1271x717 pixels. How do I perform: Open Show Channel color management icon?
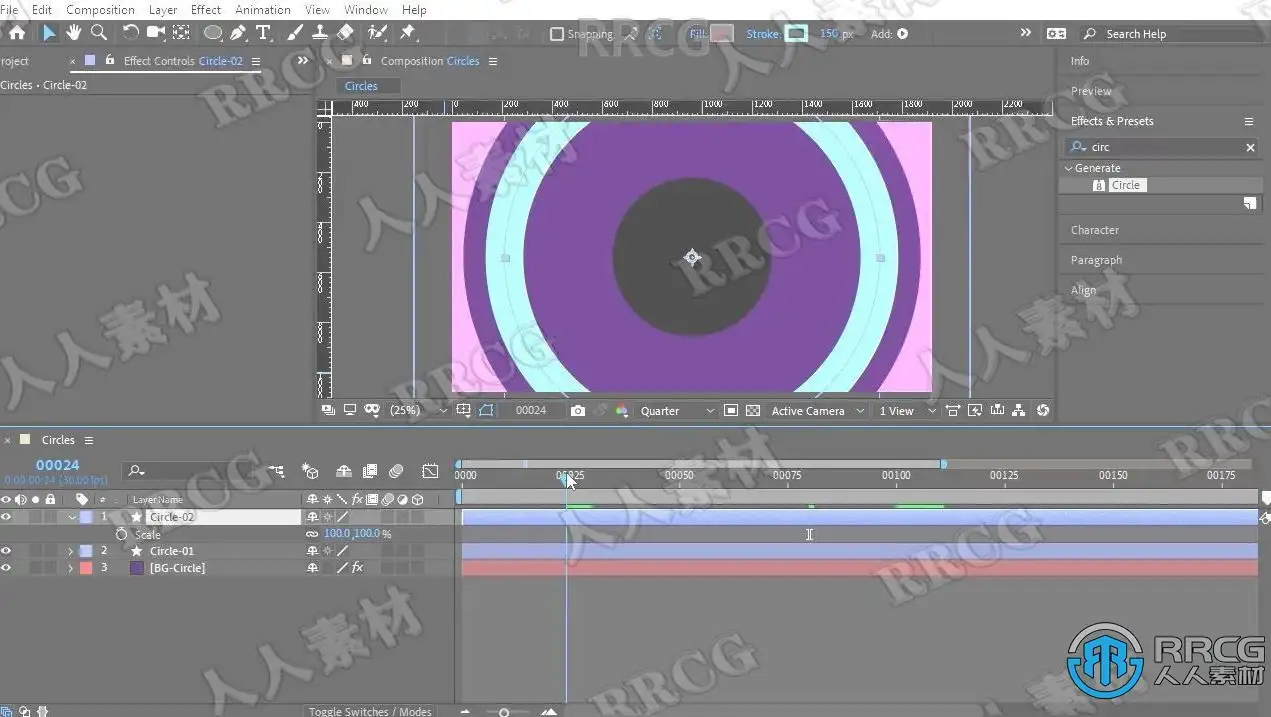tap(621, 411)
